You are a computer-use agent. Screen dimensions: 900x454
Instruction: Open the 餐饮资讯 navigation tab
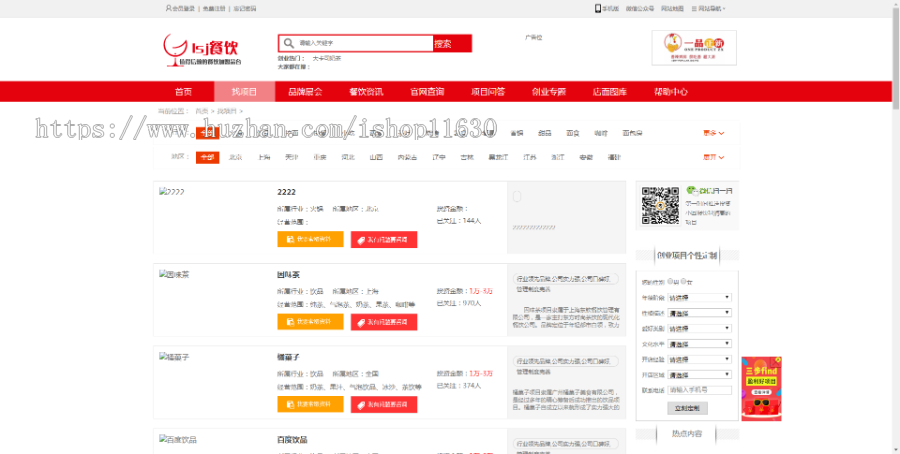pos(366,91)
